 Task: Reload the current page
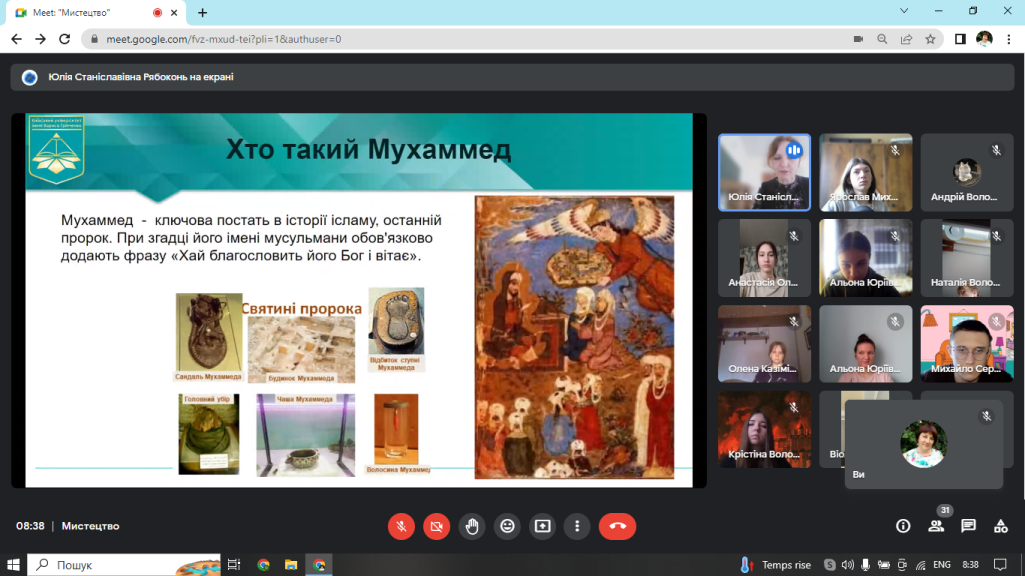(65, 39)
